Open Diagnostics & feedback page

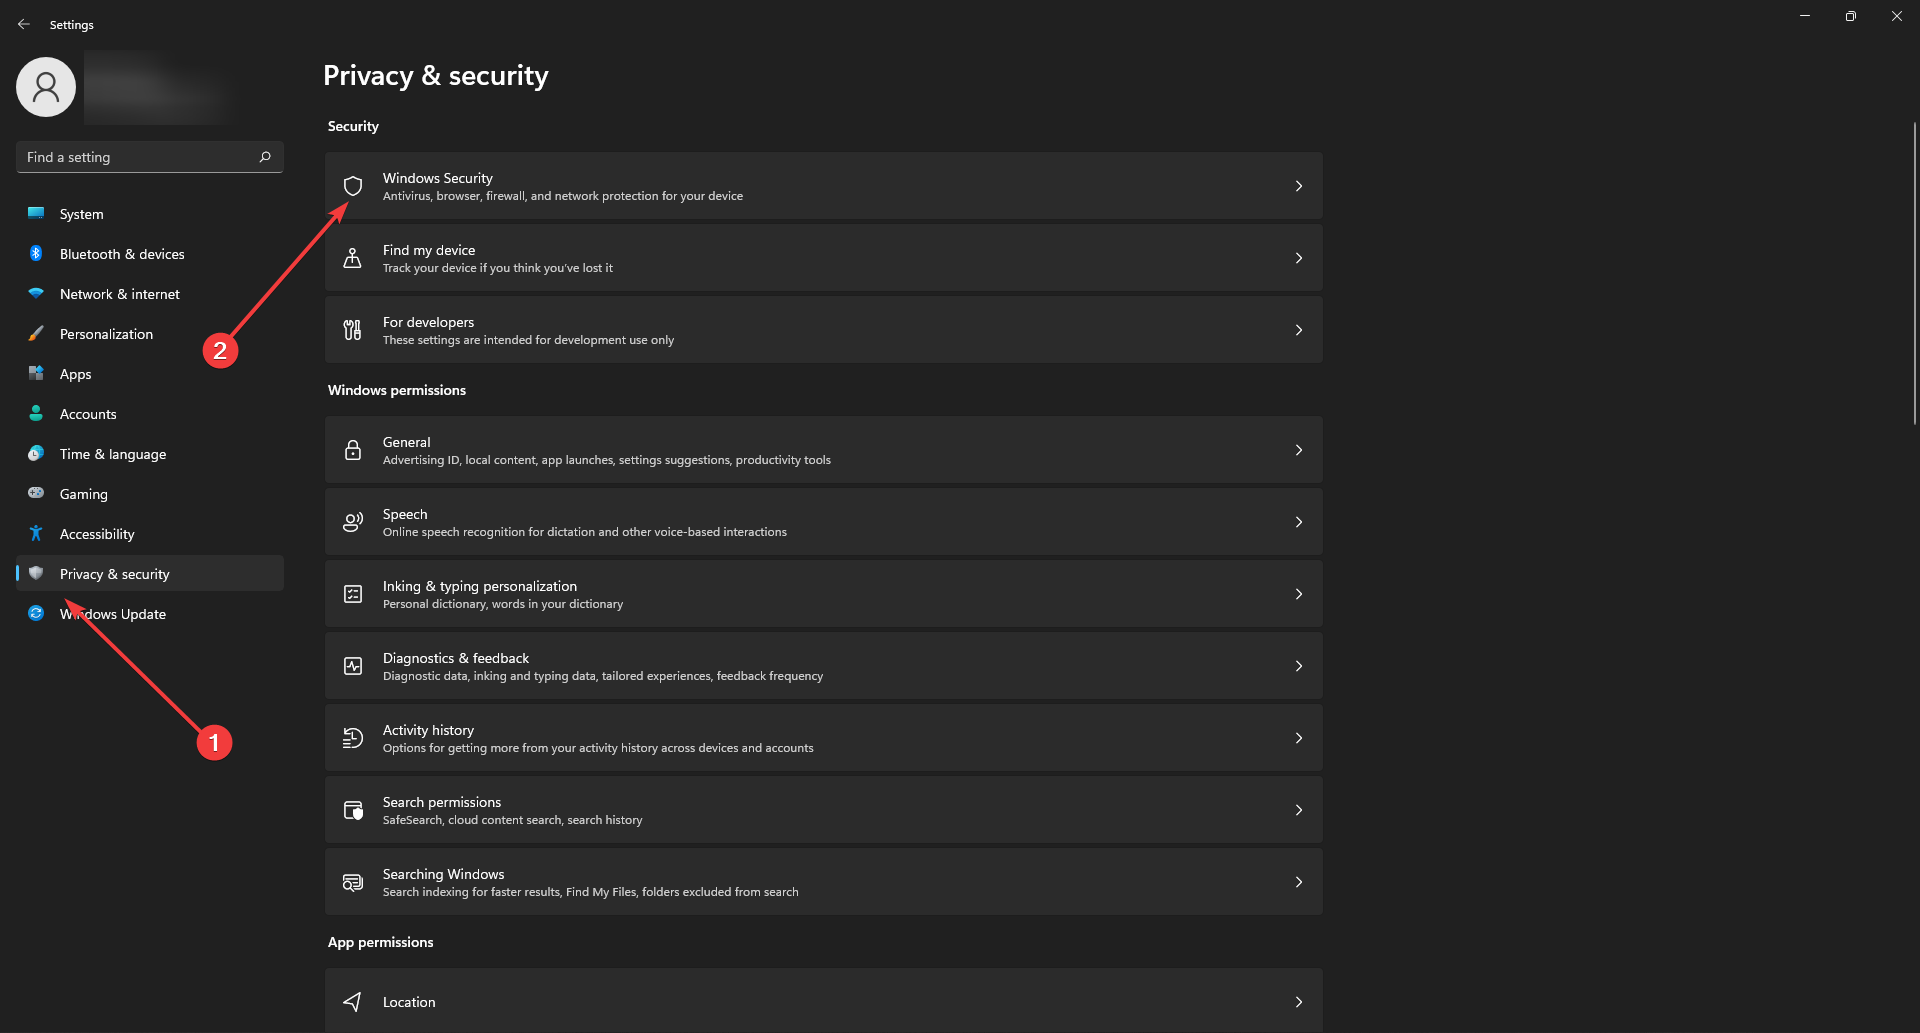[x=824, y=666]
